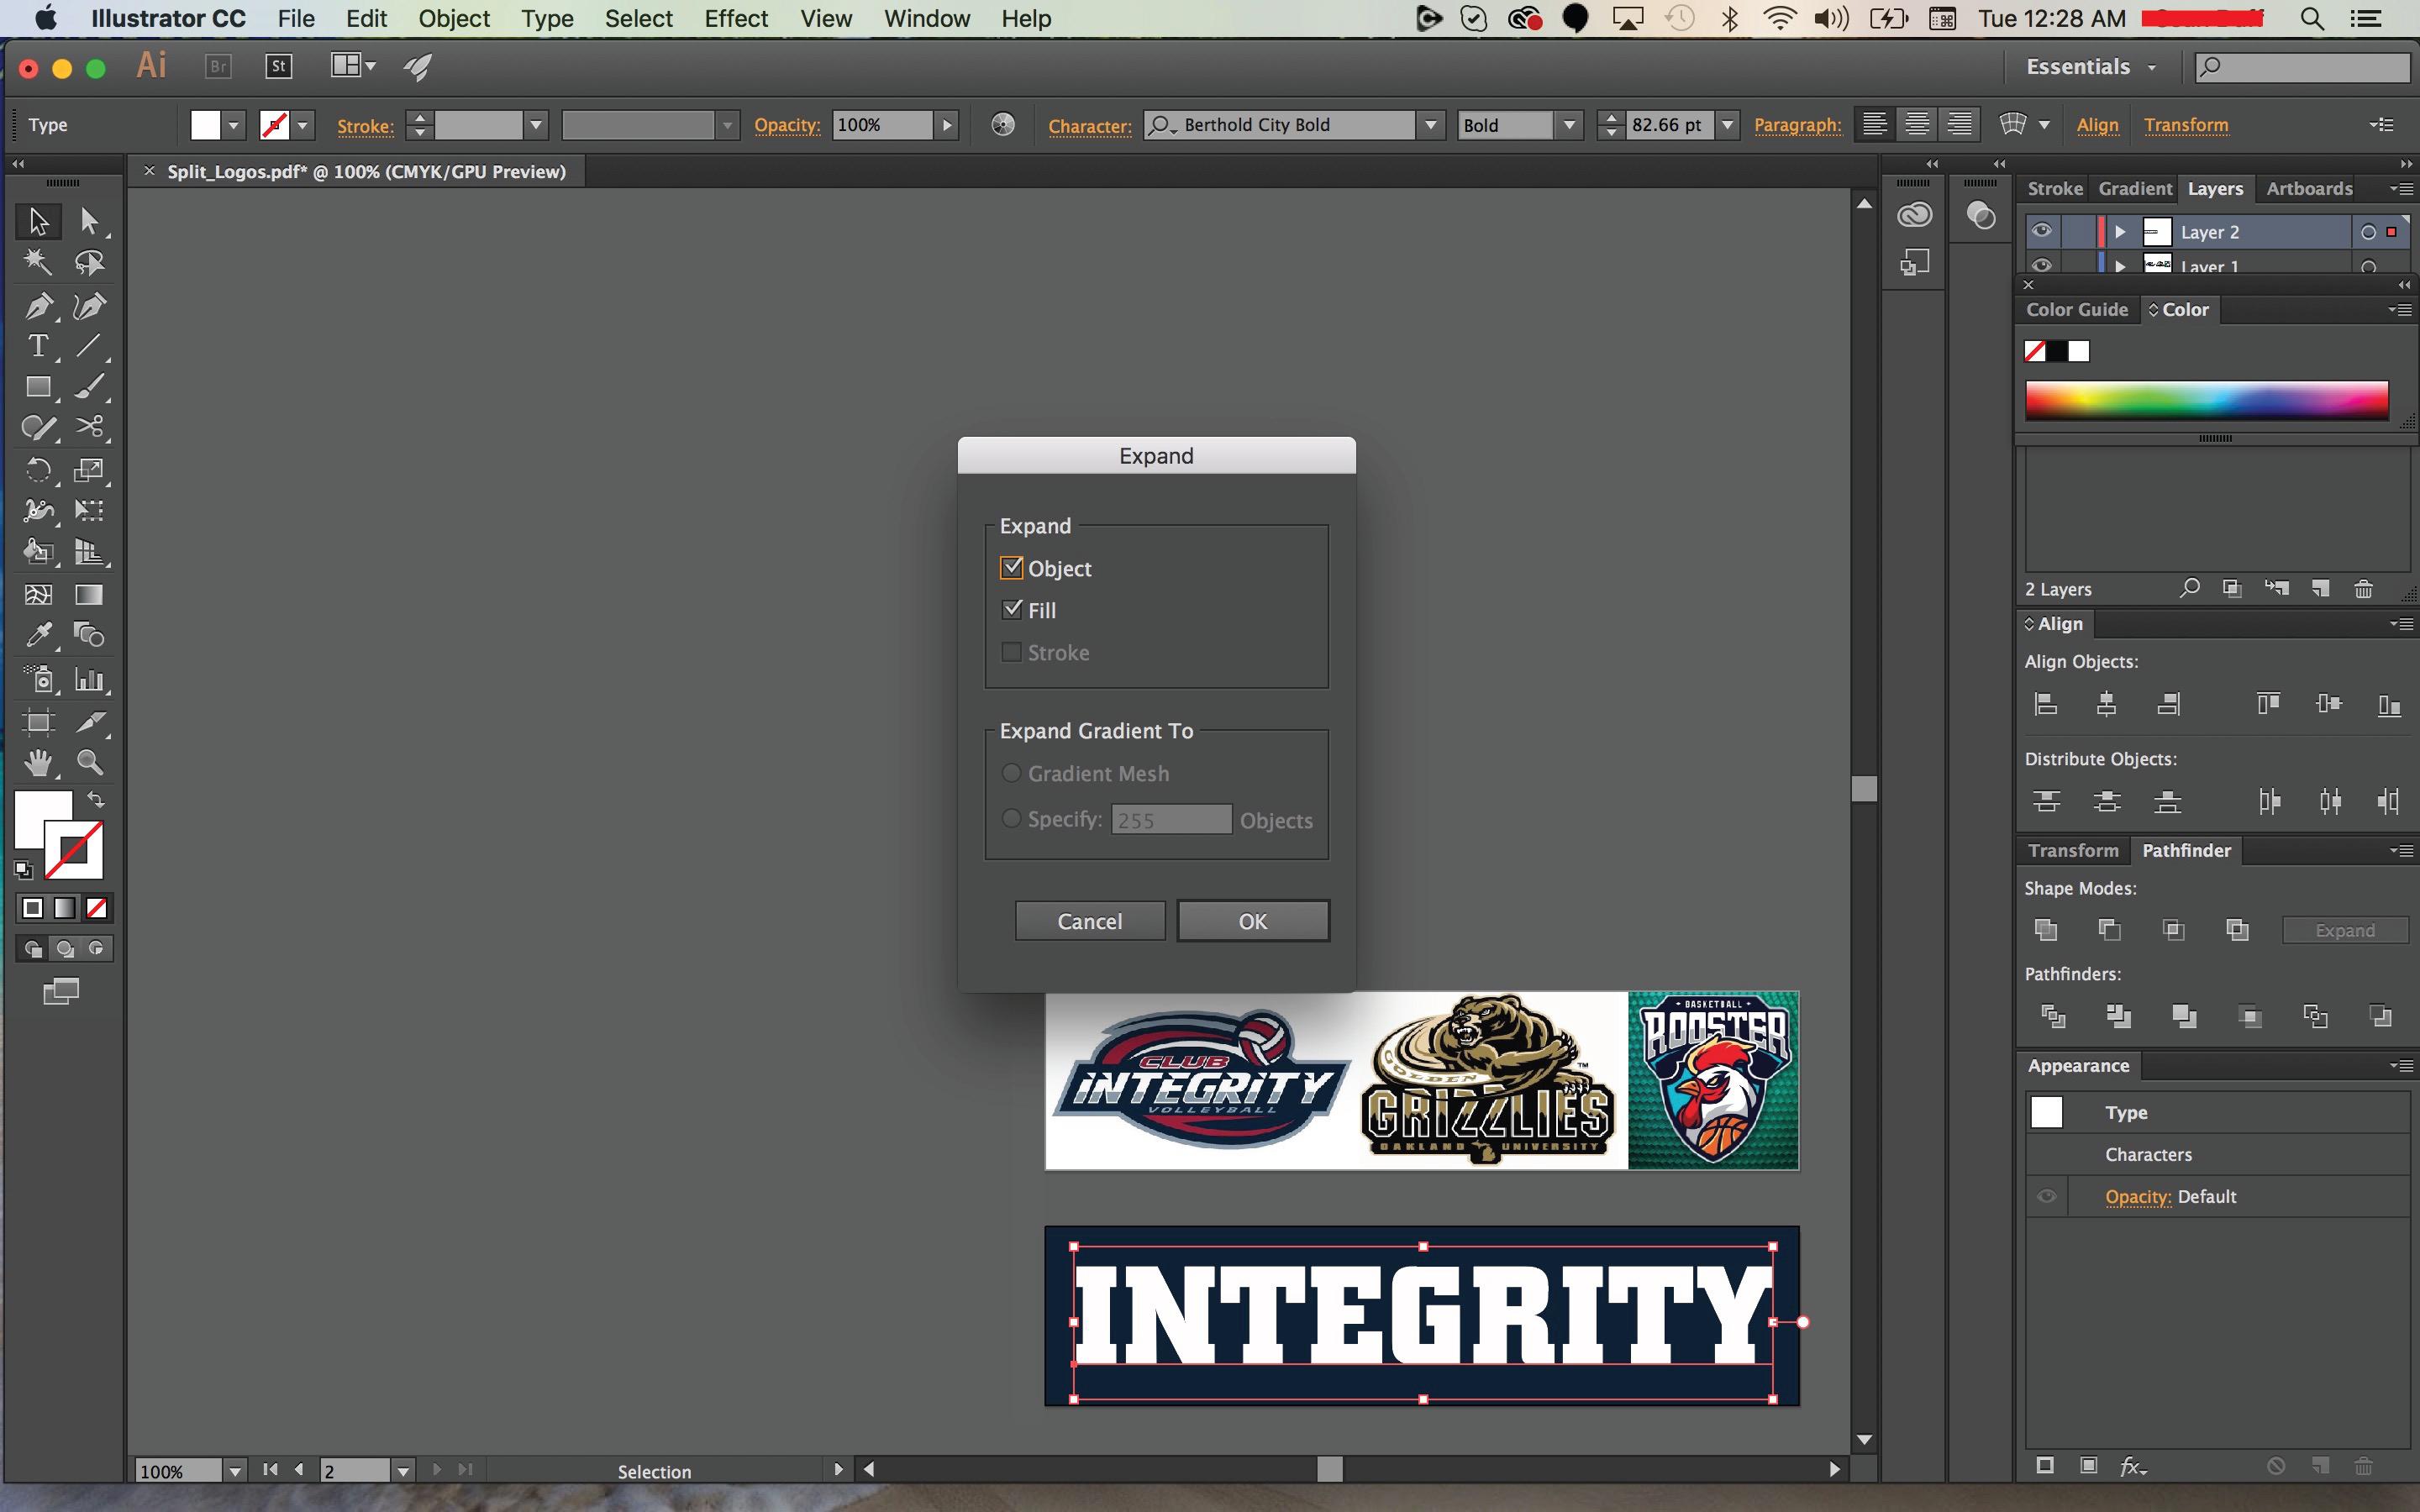
Task: Click the Horizontal Distribute Center icon
Action: (2331, 801)
